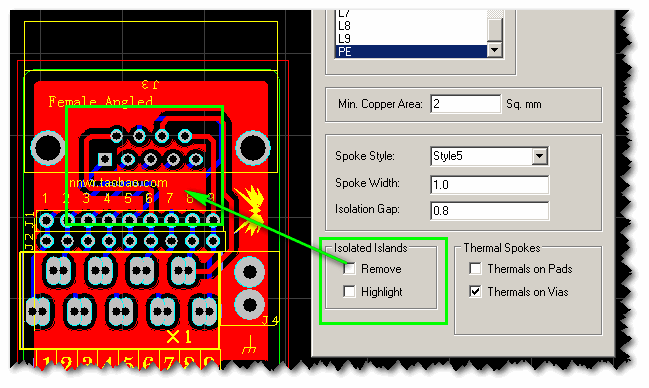The image size is (649, 388).
Task: Enable the Remove isolated islands checkbox
Action: point(349,269)
